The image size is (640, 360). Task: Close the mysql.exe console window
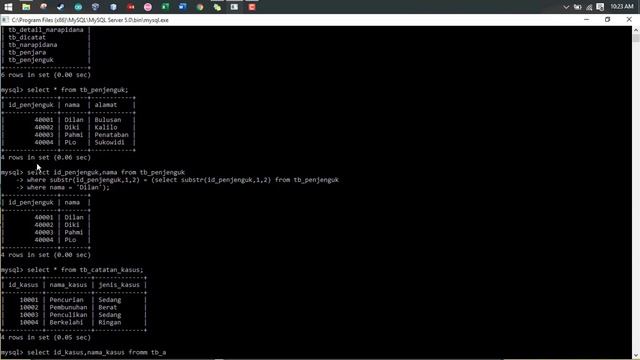[x=629, y=20]
